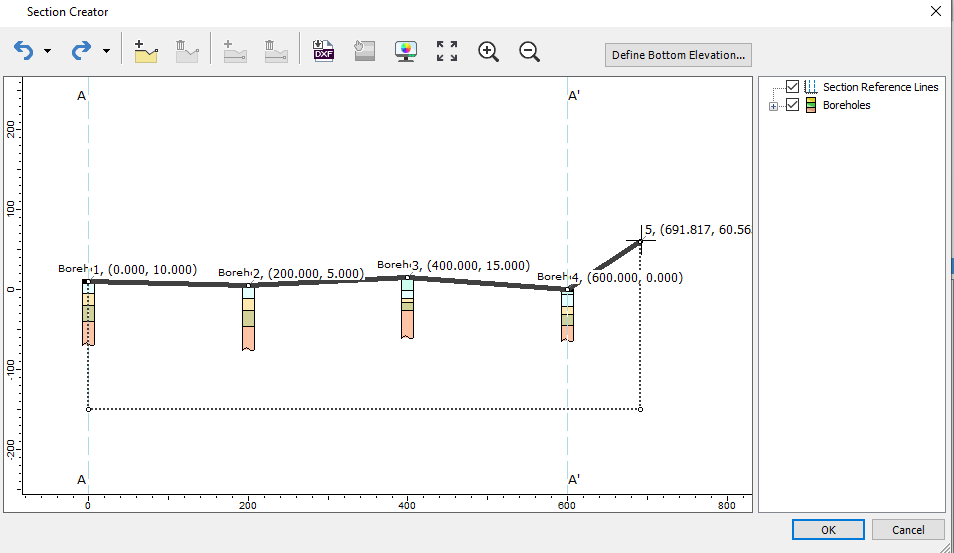Screen dimensions: 954x553
Task: Click the pan hand image icon
Action: click(x=364, y=51)
